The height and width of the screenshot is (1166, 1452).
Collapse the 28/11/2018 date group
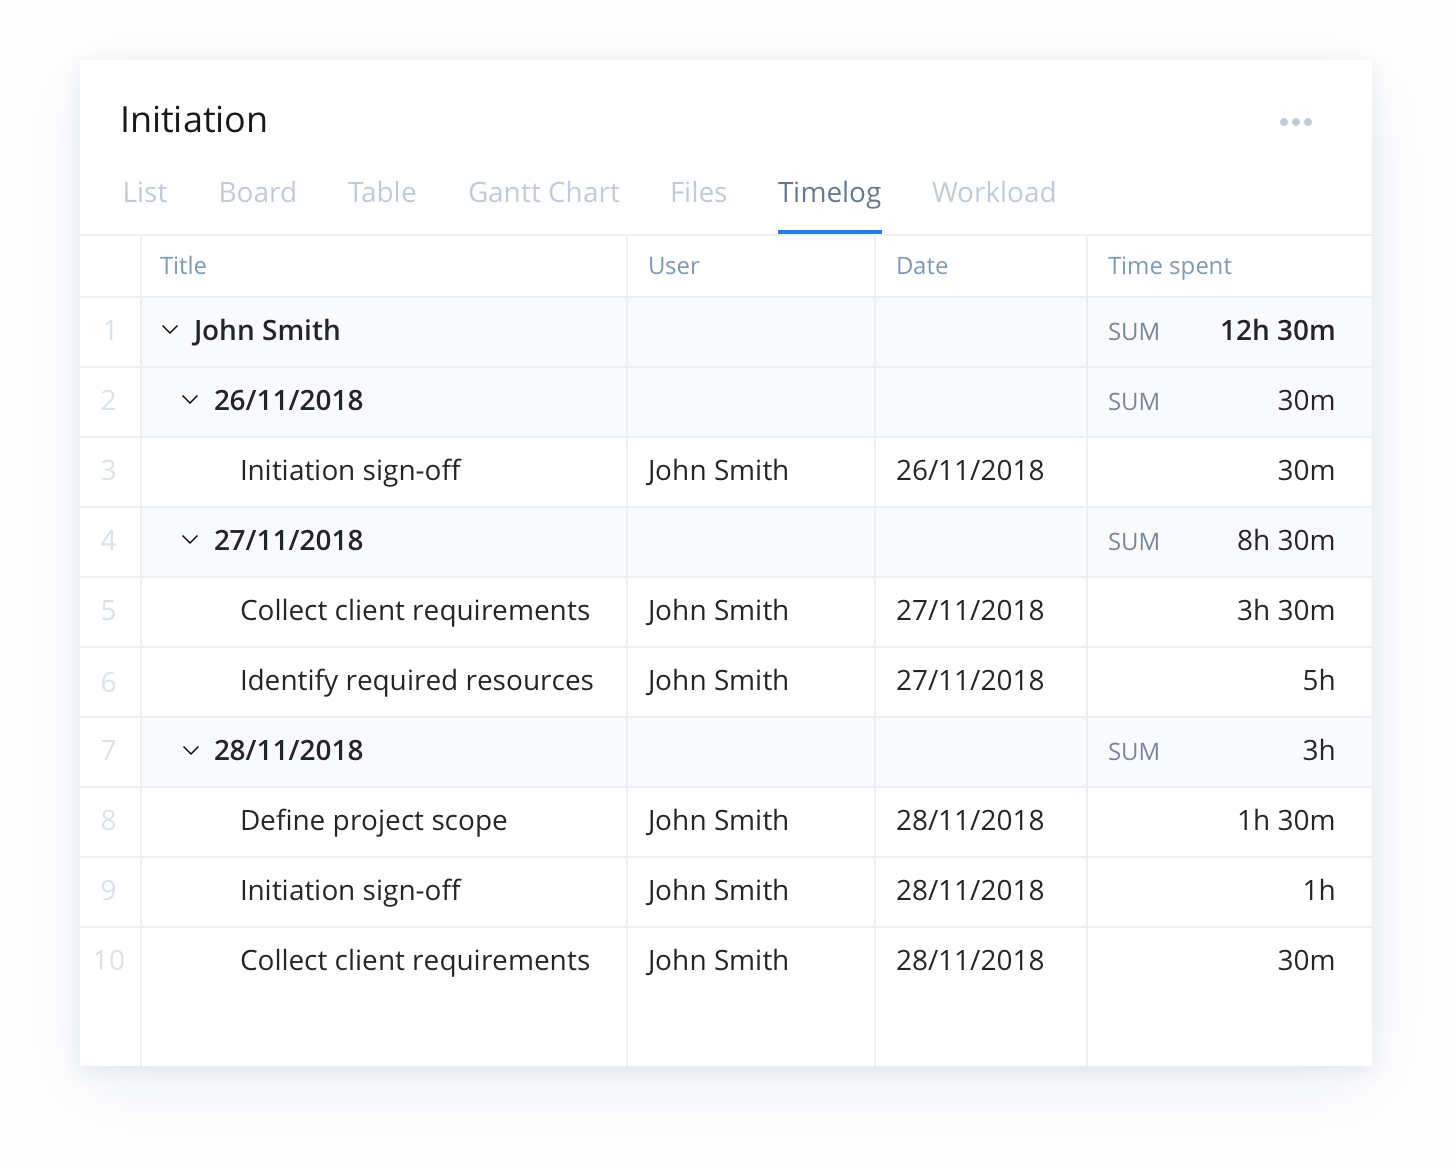coord(190,750)
